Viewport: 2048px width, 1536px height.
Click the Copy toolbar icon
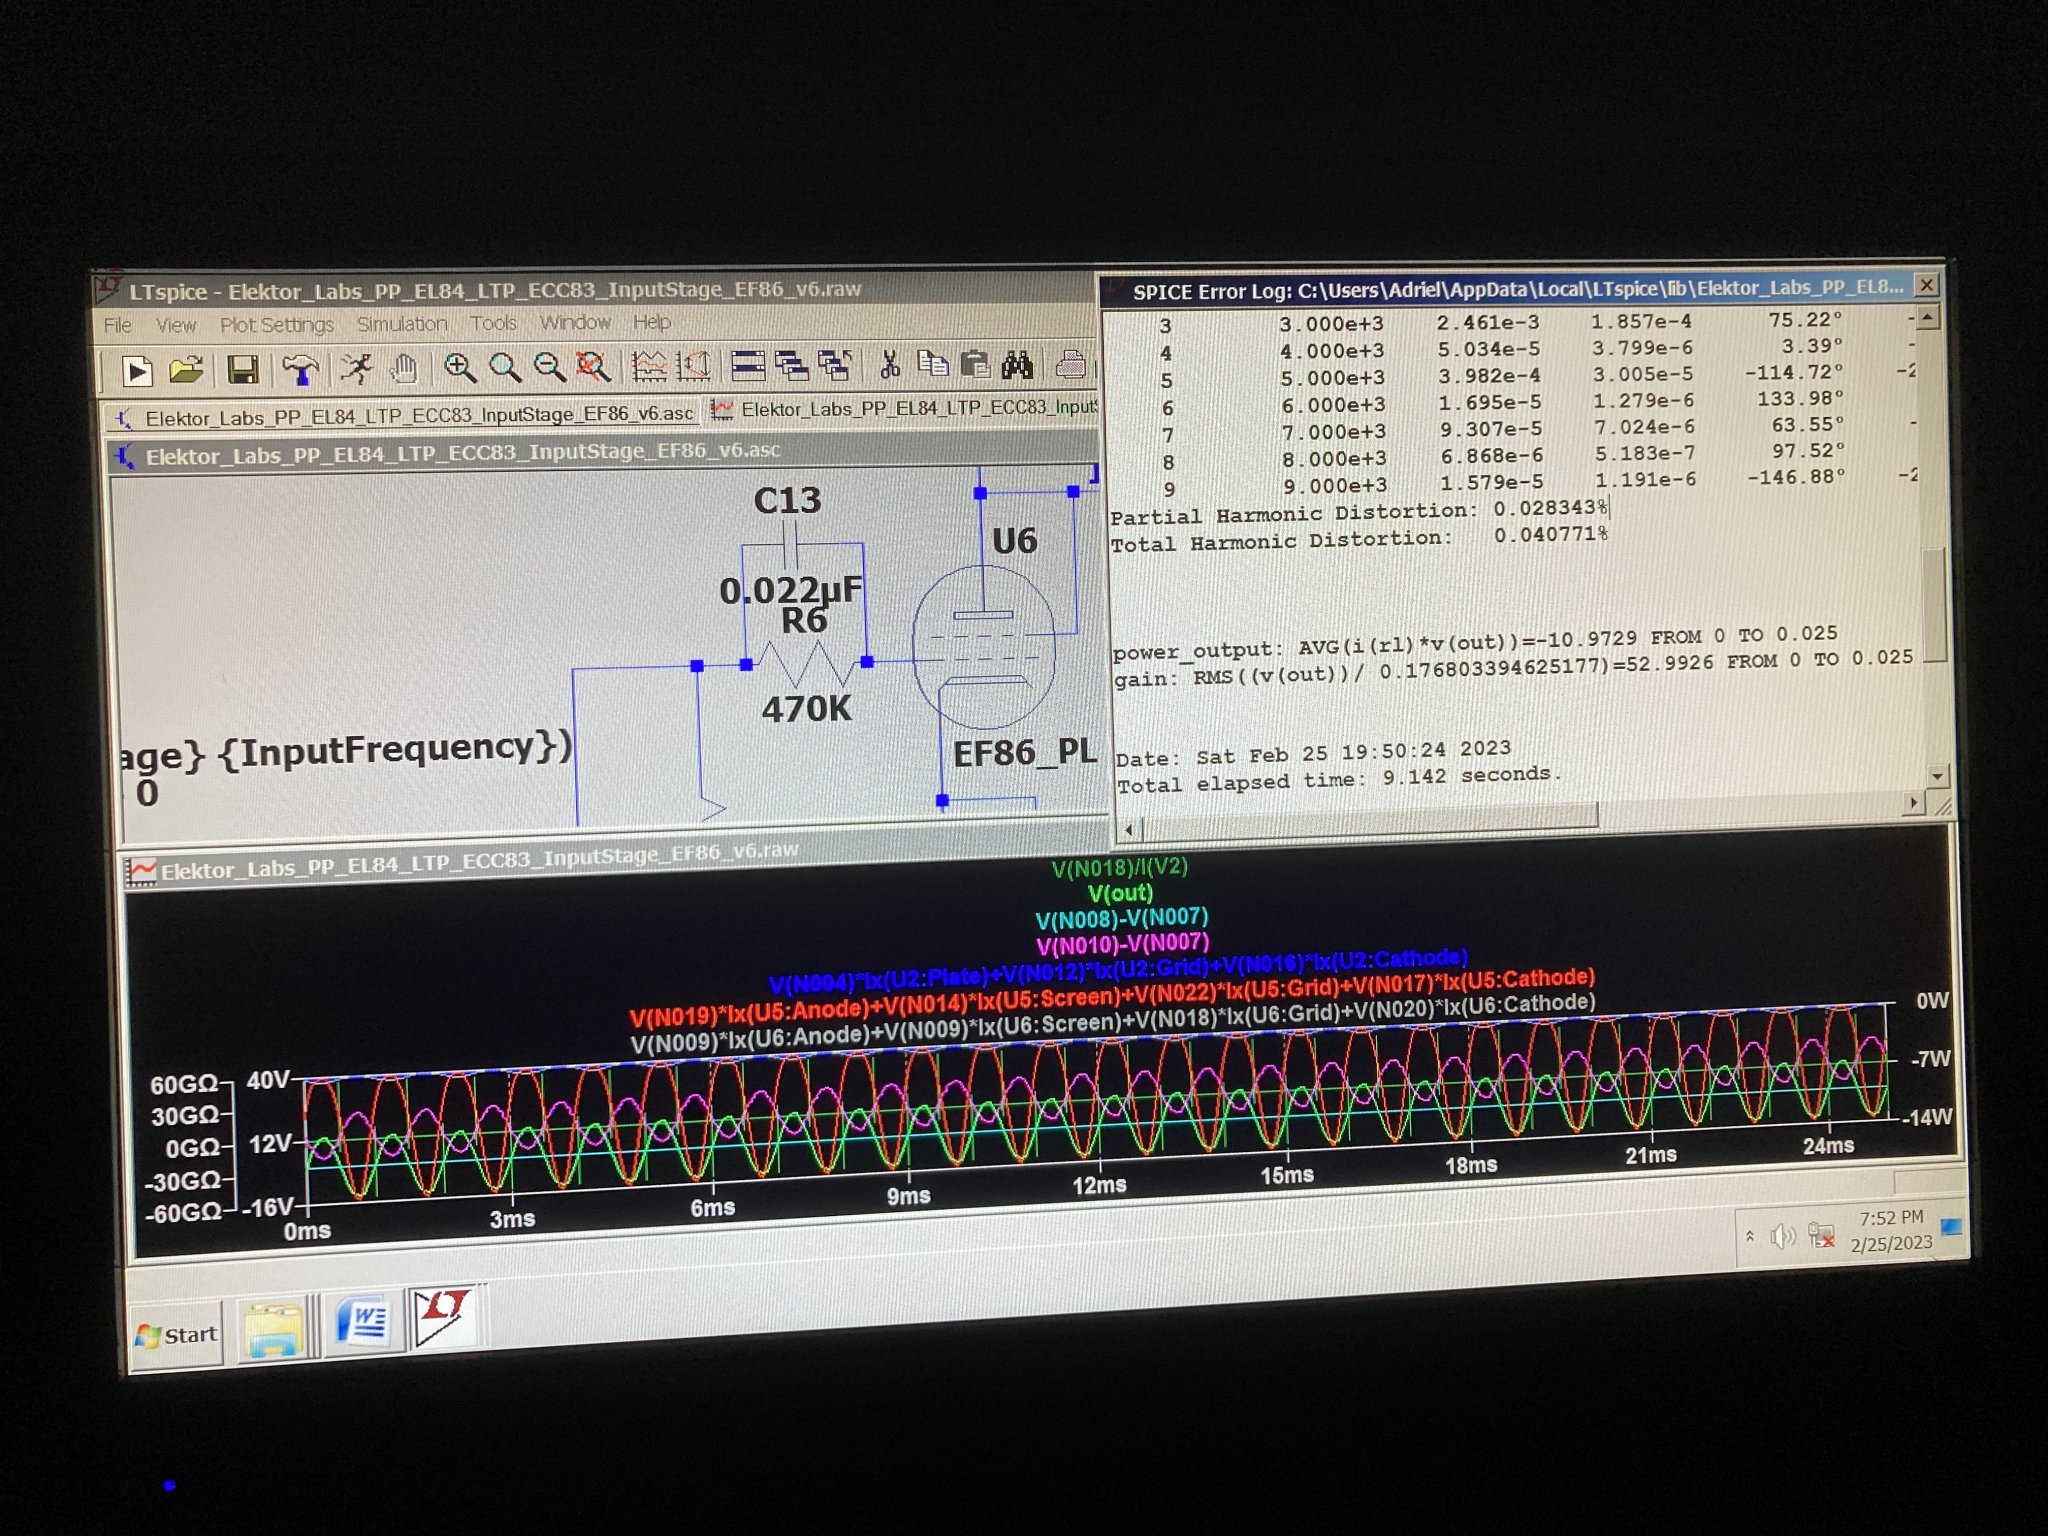pos(932,365)
